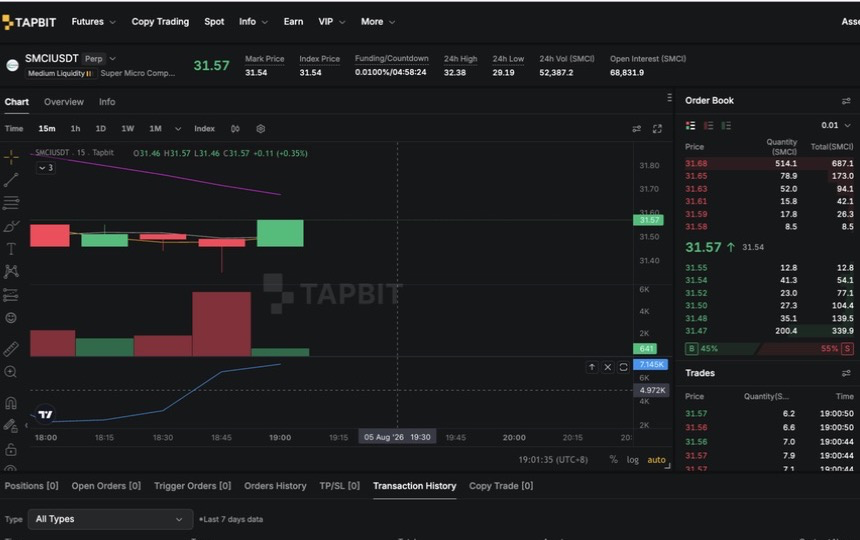Open the Futures dropdown menu

[x=93, y=22]
